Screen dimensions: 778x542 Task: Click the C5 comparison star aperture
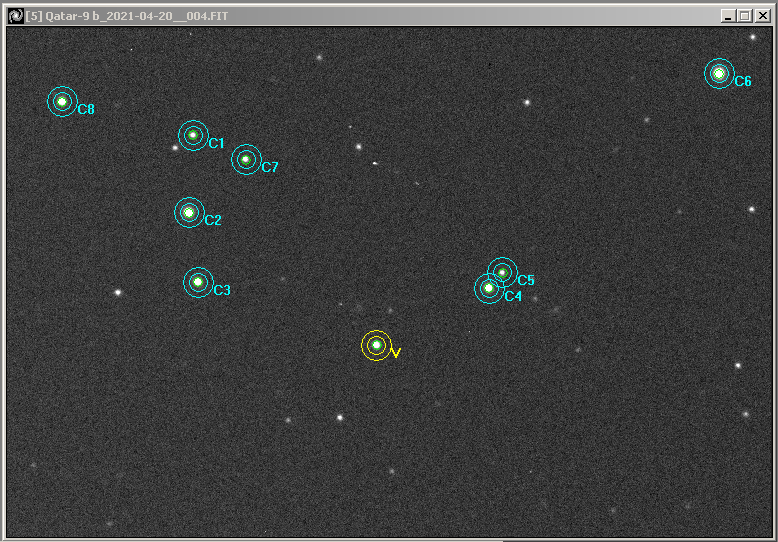coord(502,272)
